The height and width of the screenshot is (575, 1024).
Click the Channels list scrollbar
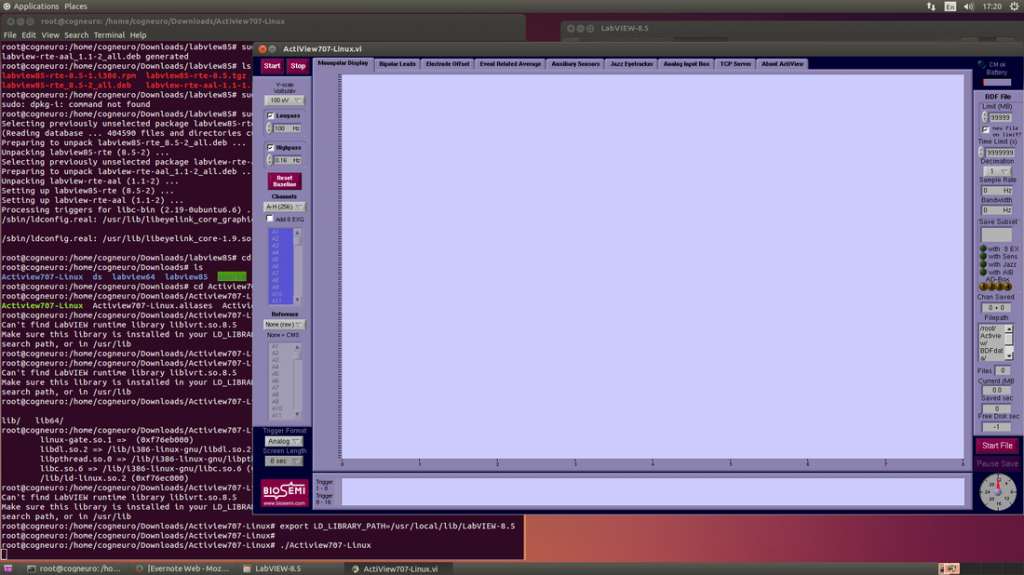297,266
